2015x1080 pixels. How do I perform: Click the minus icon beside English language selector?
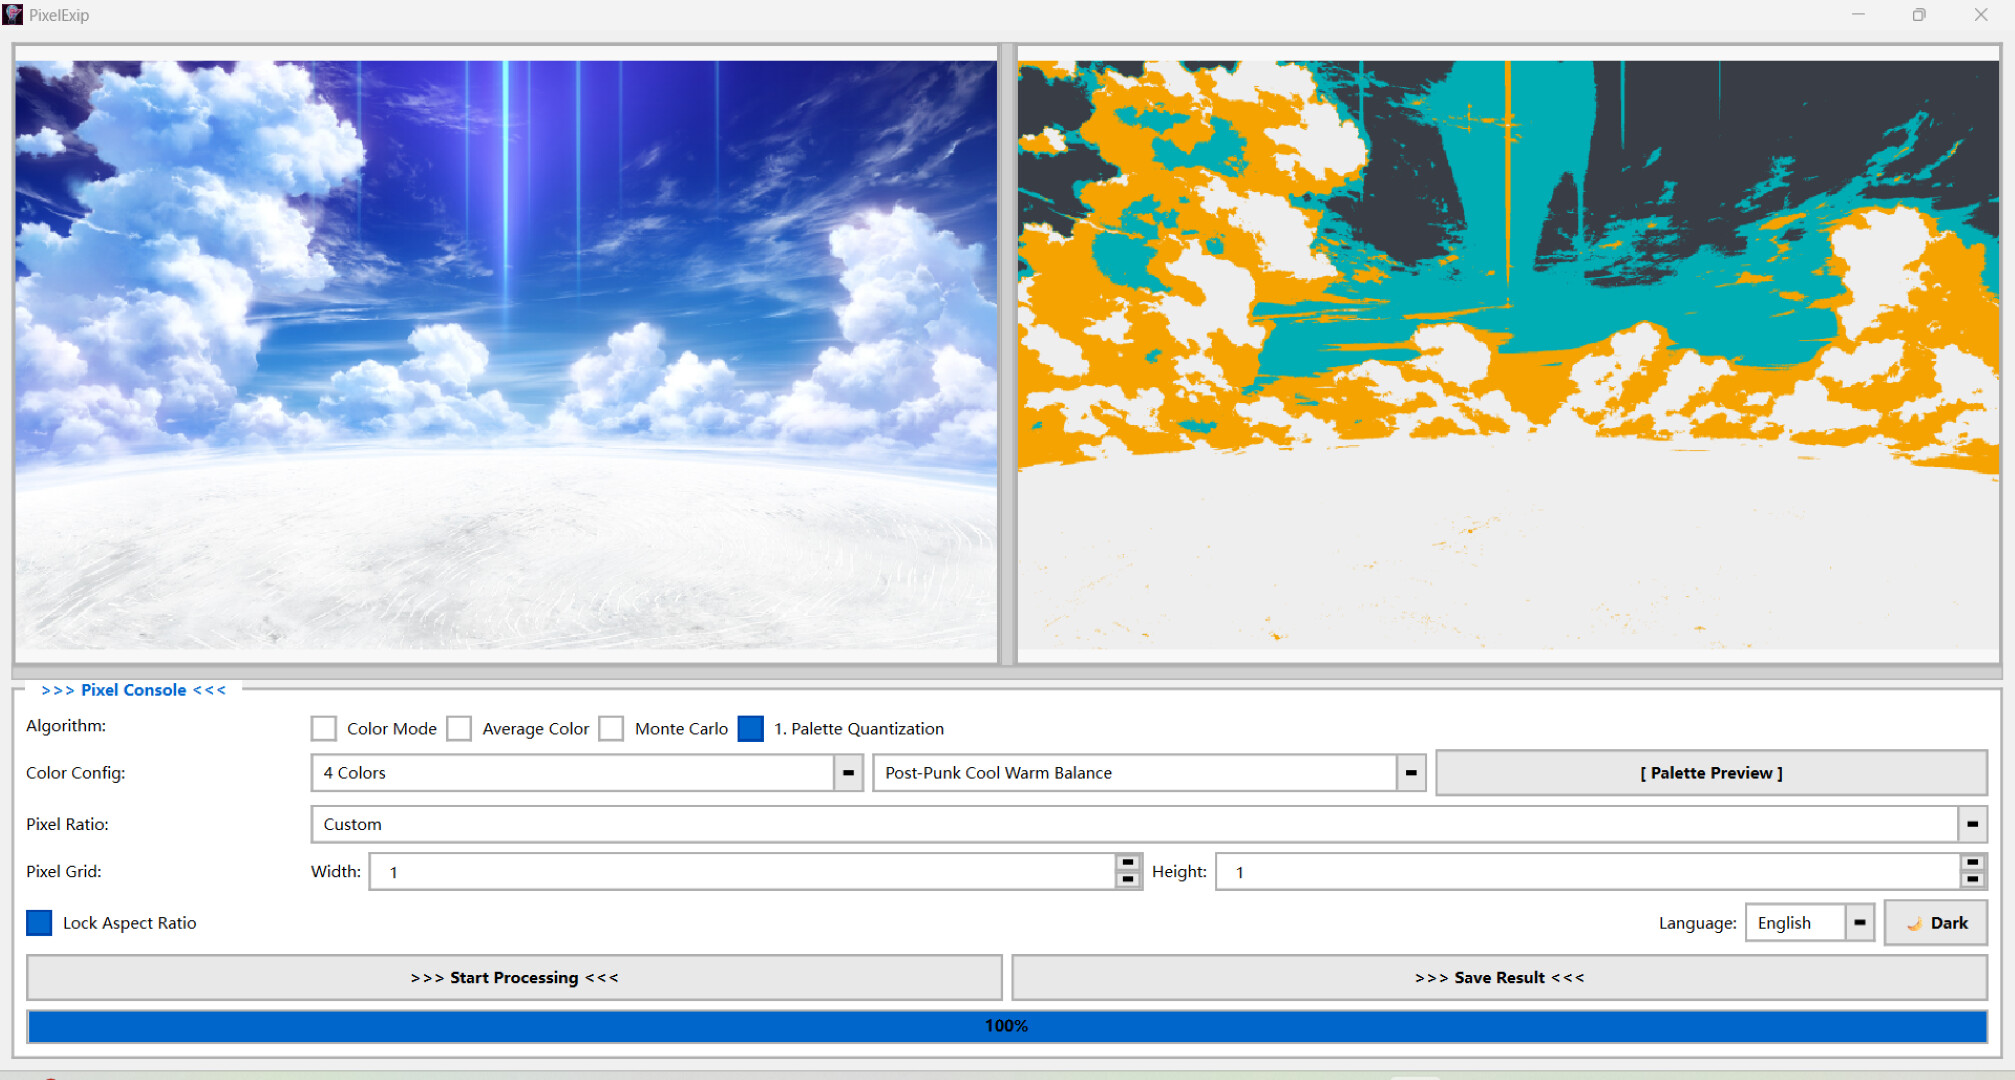click(1861, 922)
